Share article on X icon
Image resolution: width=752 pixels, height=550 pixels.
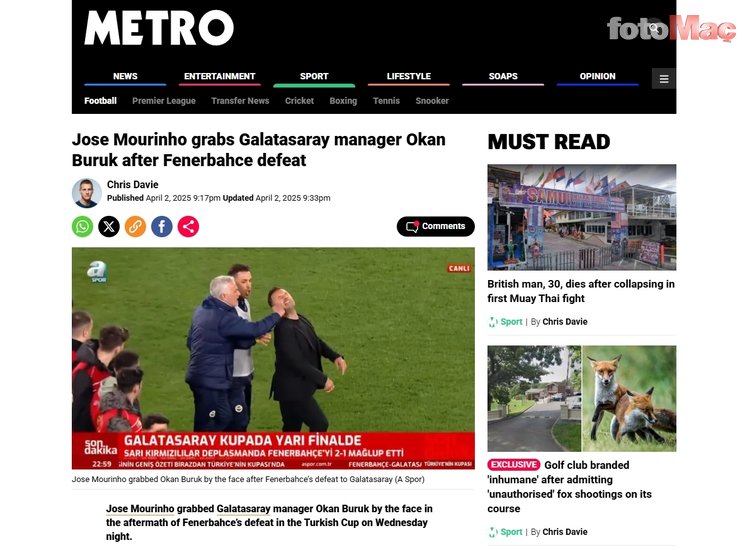point(109,226)
